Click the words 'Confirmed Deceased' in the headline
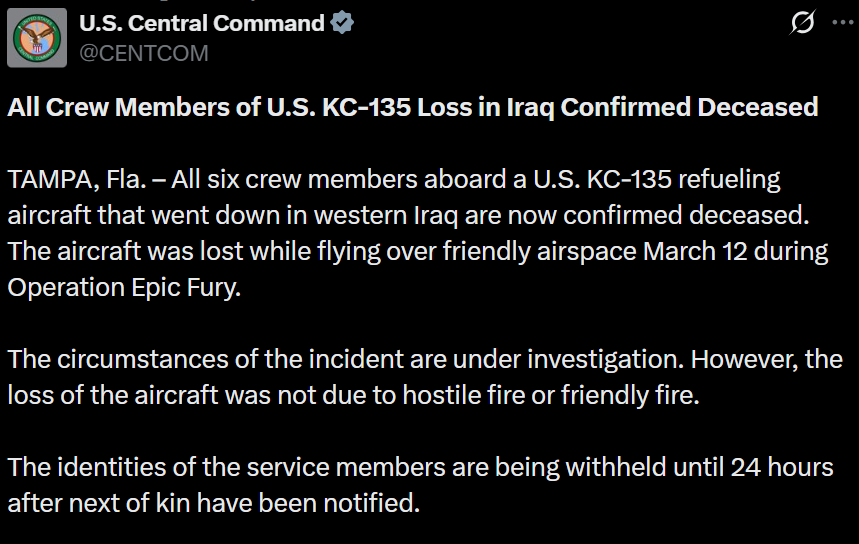The width and height of the screenshot is (859, 544). [x=689, y=107]
